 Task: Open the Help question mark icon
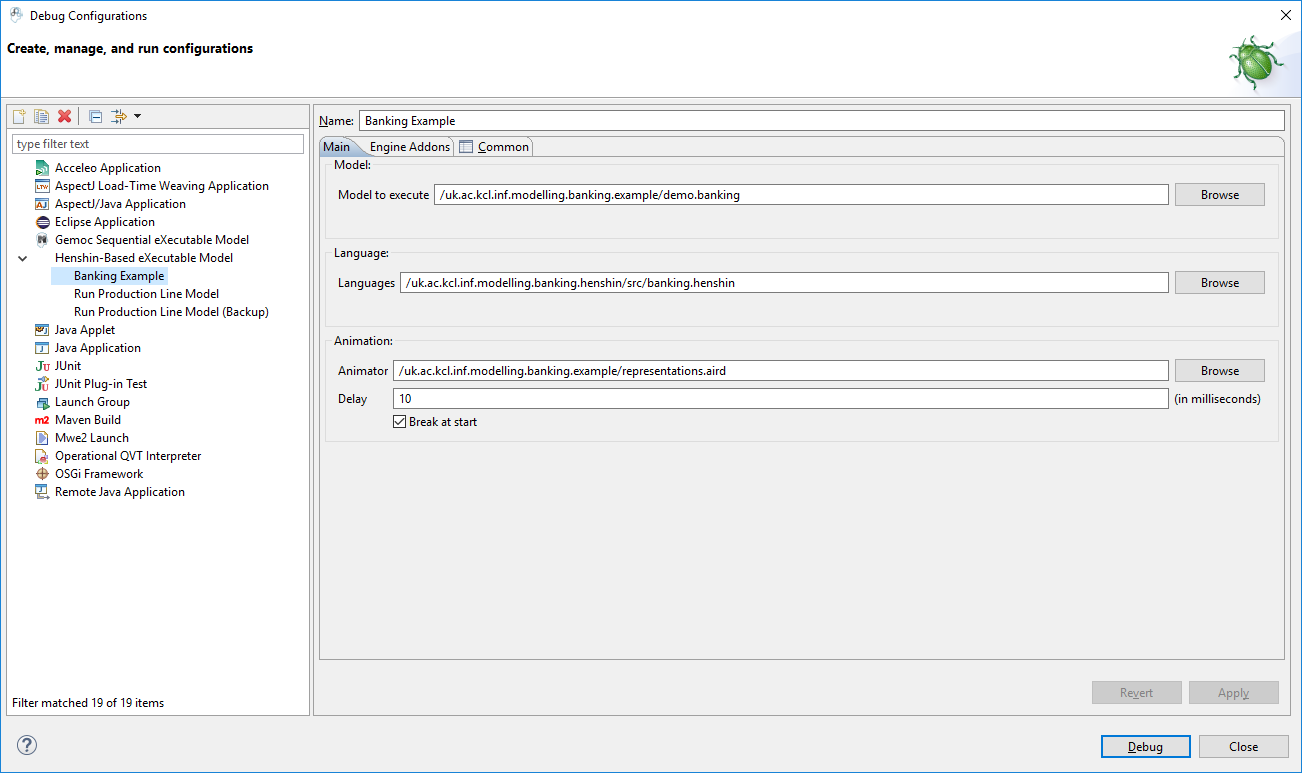pos(27,745)
